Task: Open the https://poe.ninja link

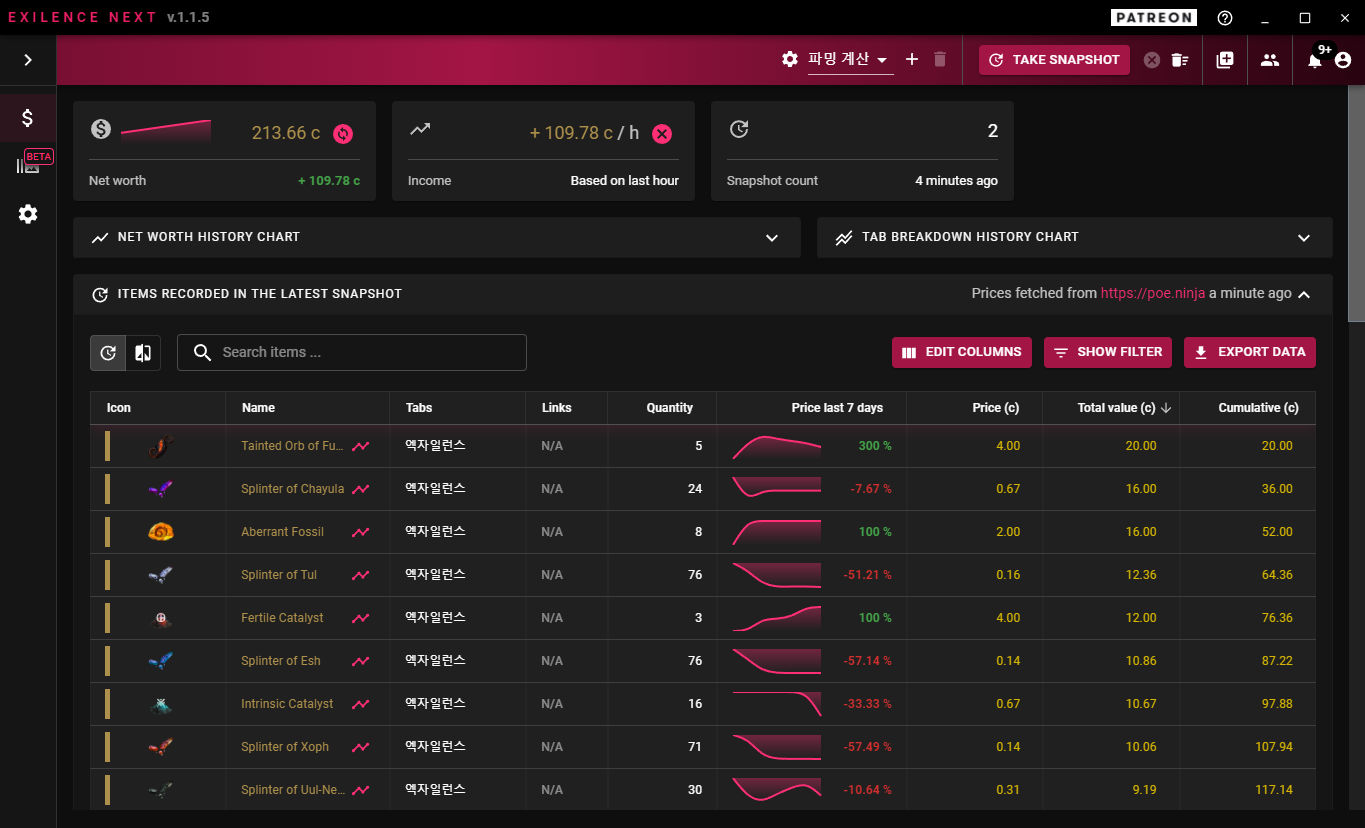Action: coord(1153,294)
